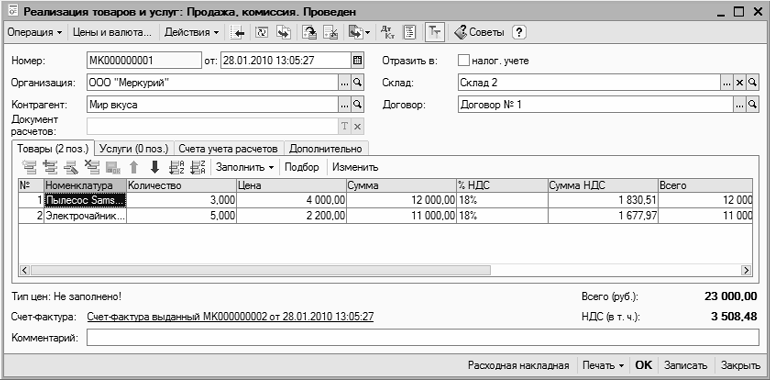The height and width of the screenshot is (380, 770).
Task: Click magnifier icon for Контрагент field
Action: (358, 104)
